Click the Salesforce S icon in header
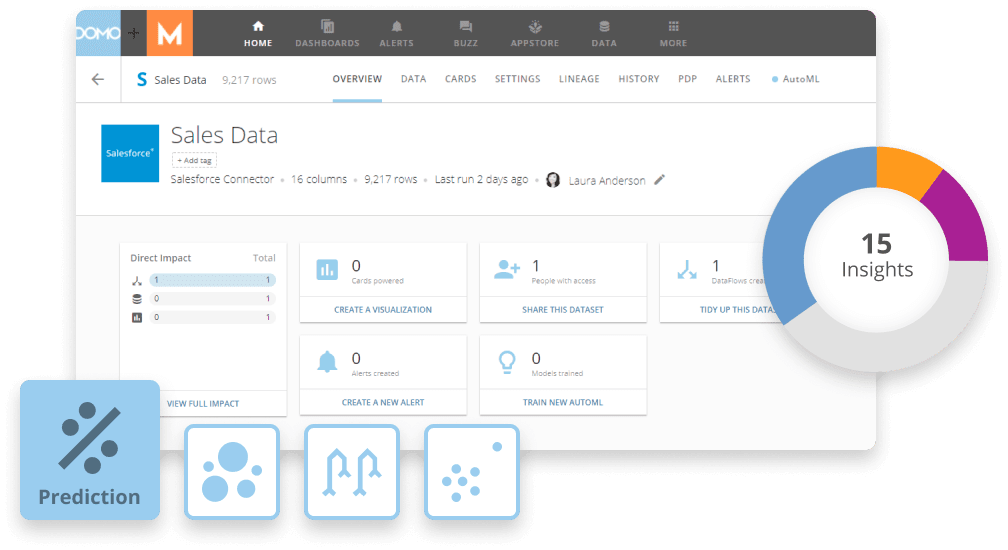 pyautogui.click(x=141, y=79)
